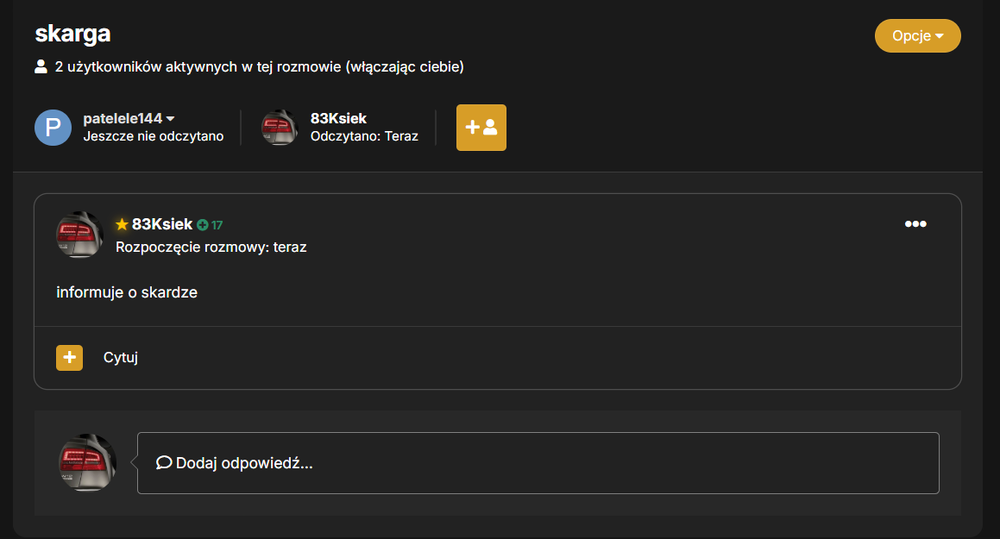The width and height of the screenshot is (1000, 539).
Task: Open the Opcje dropdown button
Action: (917, 36)
